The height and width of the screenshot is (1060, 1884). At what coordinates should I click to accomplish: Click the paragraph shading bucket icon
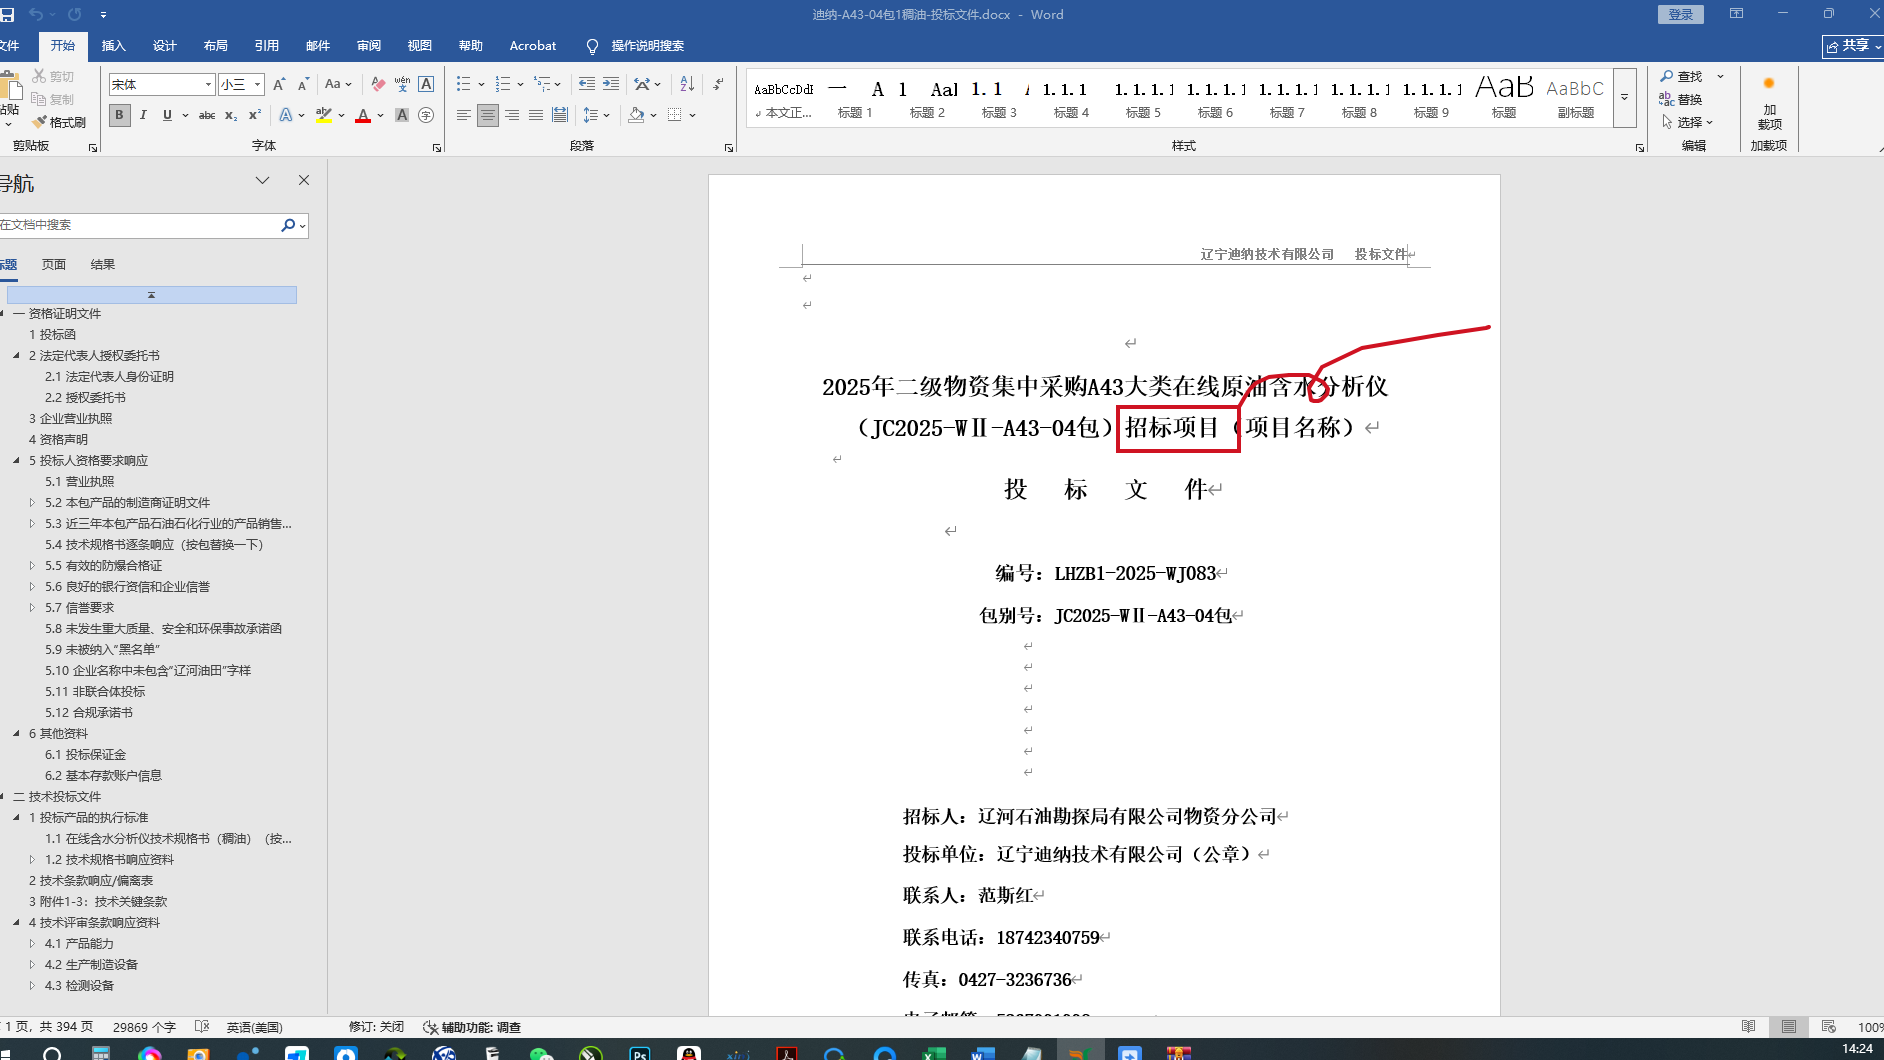coord(636,115)
